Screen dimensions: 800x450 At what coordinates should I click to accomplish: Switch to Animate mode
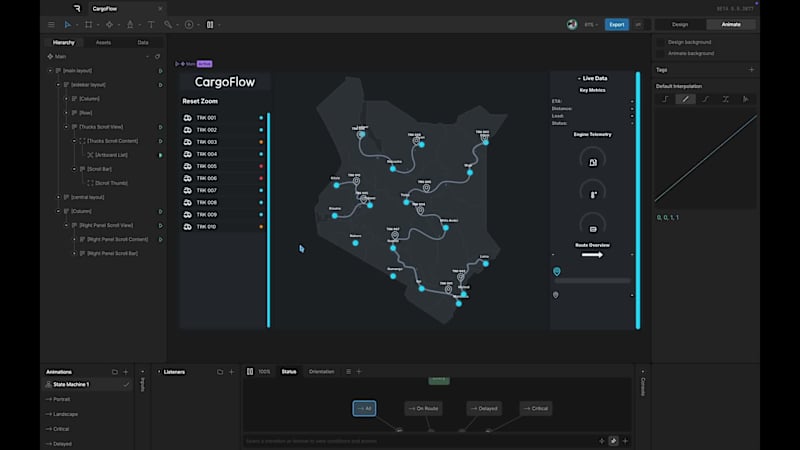click(x=731, y=24)
